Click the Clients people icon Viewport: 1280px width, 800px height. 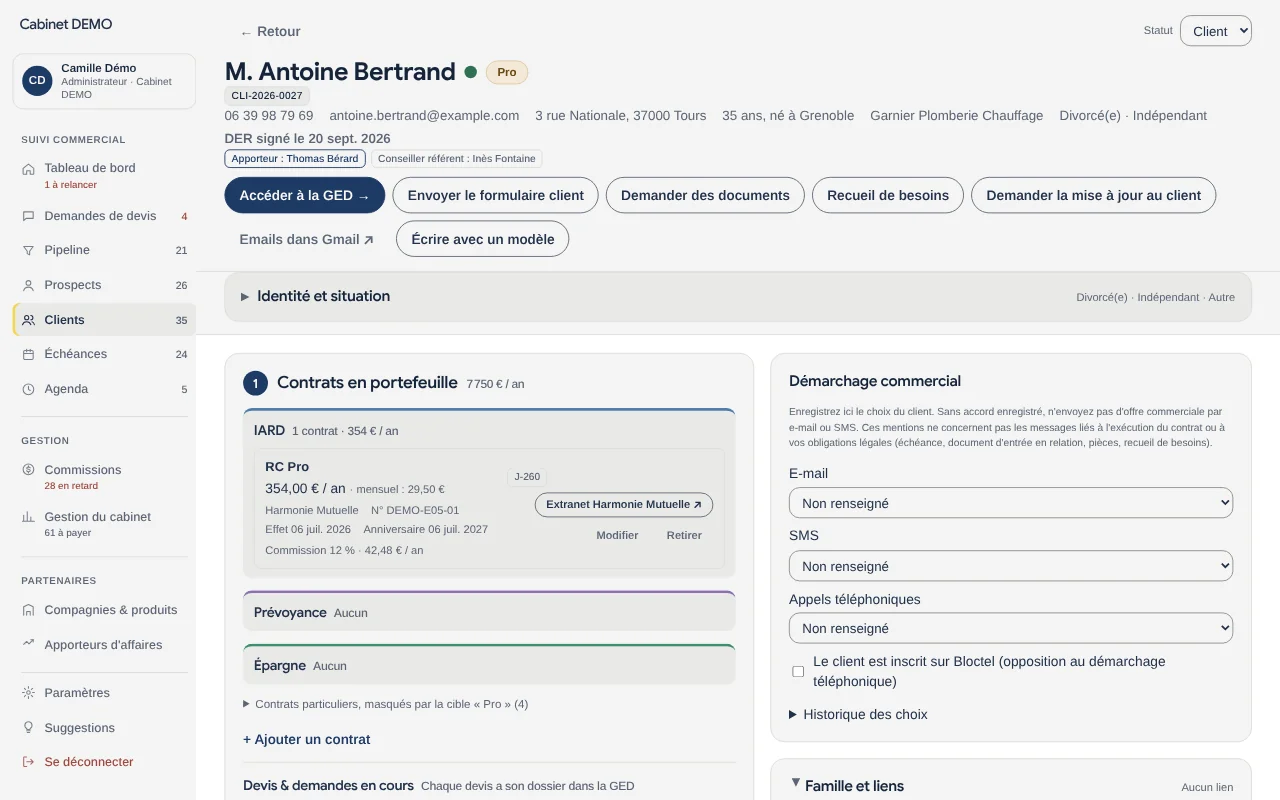pyautogui.click(x=28, y=320)
